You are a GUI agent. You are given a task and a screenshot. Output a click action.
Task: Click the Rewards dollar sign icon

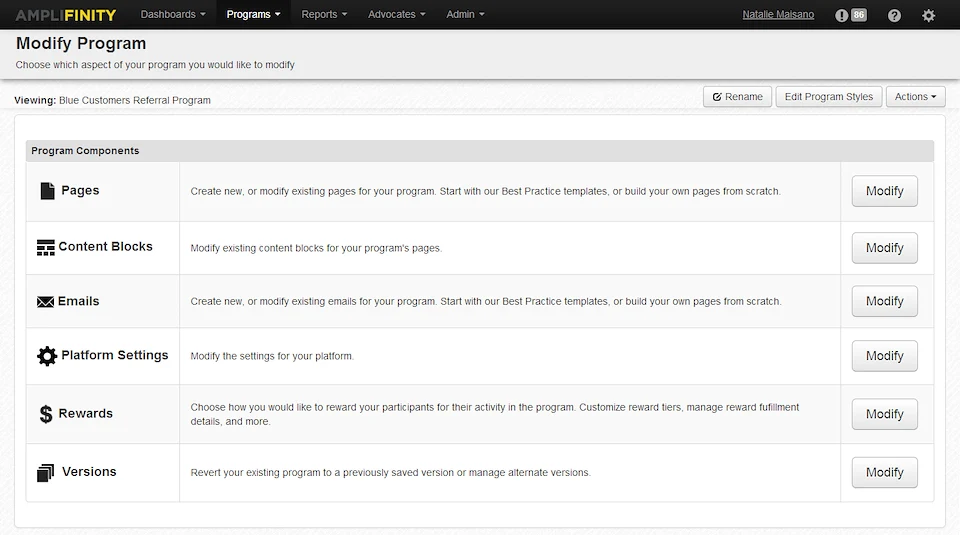pyautogui.click(x=46, y=414)
